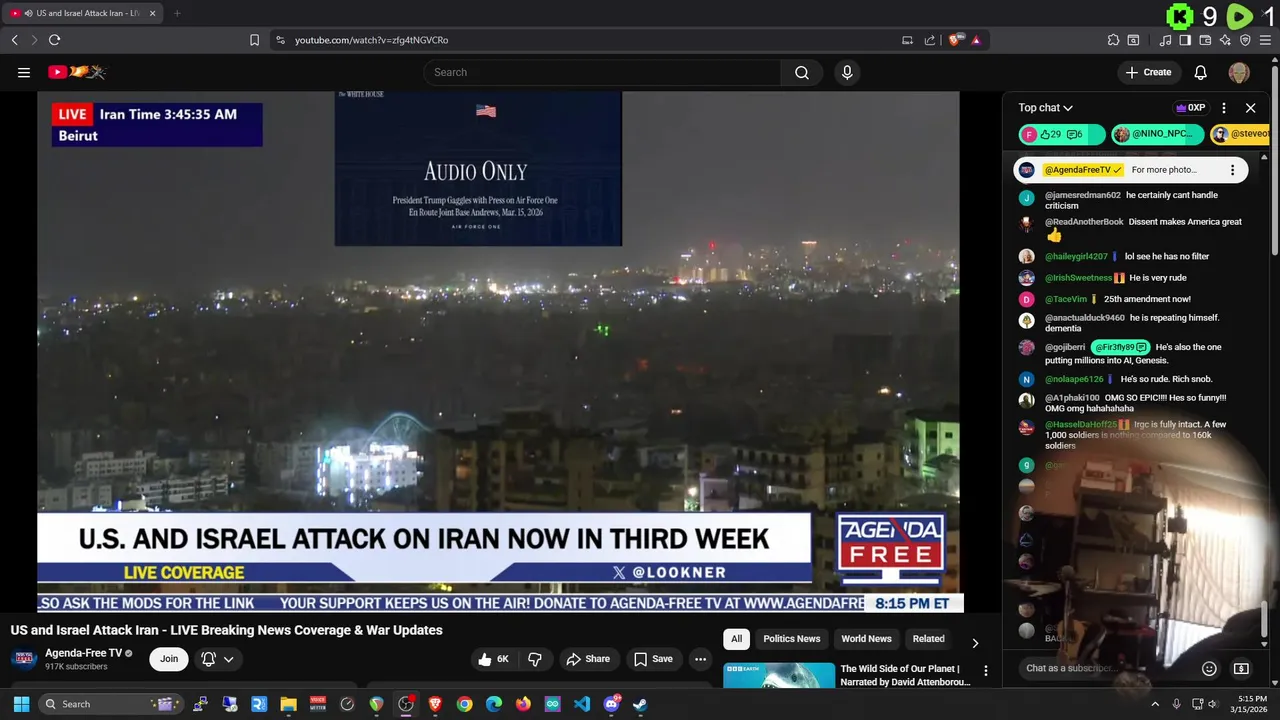
Task: Open more actions menu below the video
Action: coord(700,659)
